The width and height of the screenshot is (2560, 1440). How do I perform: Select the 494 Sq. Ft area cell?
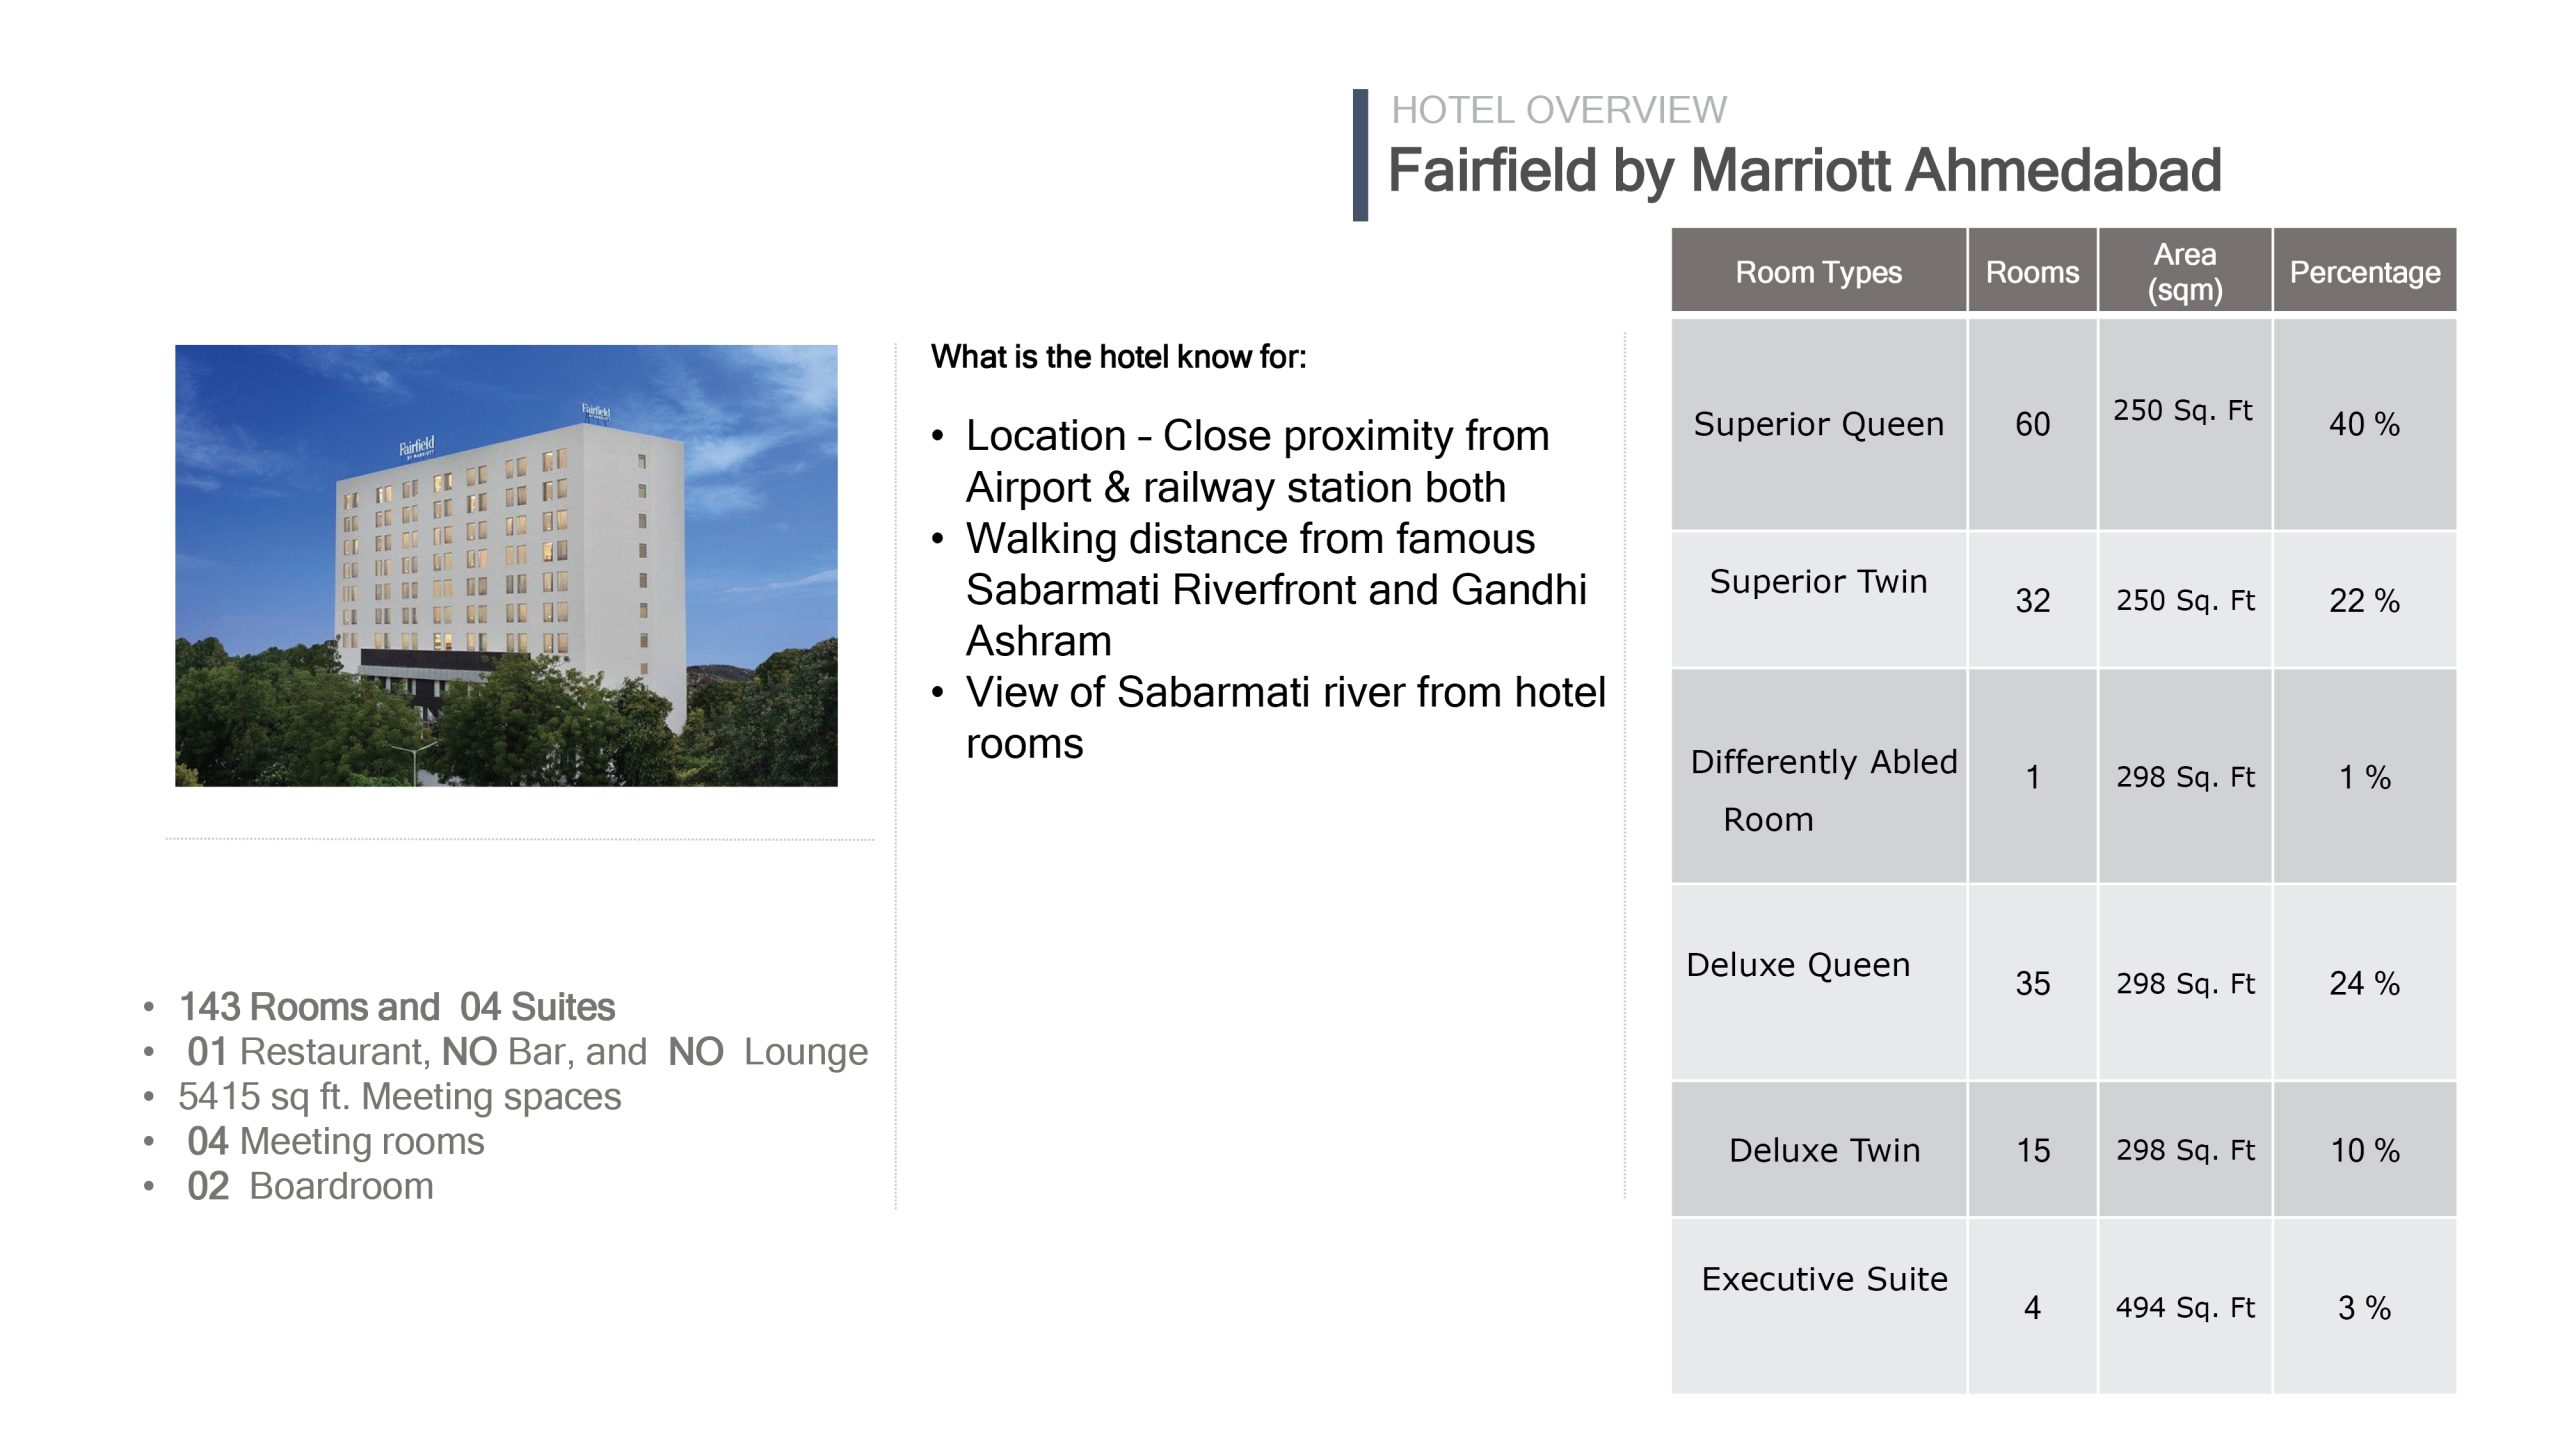pyautogui.click(x=2185, y=1307)
